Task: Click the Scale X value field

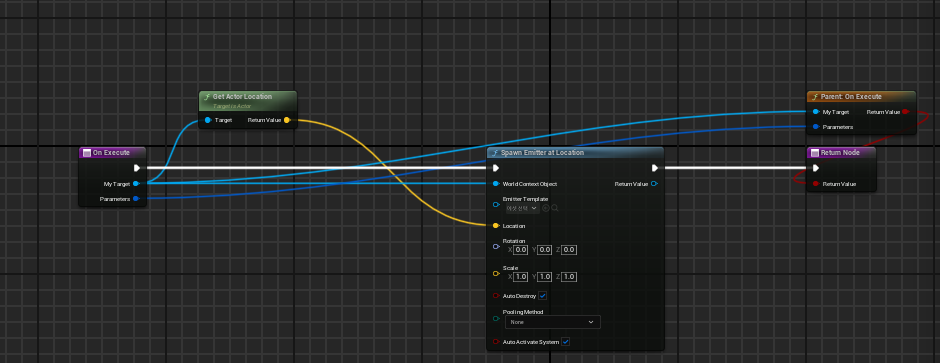Action: coord(520,277)
